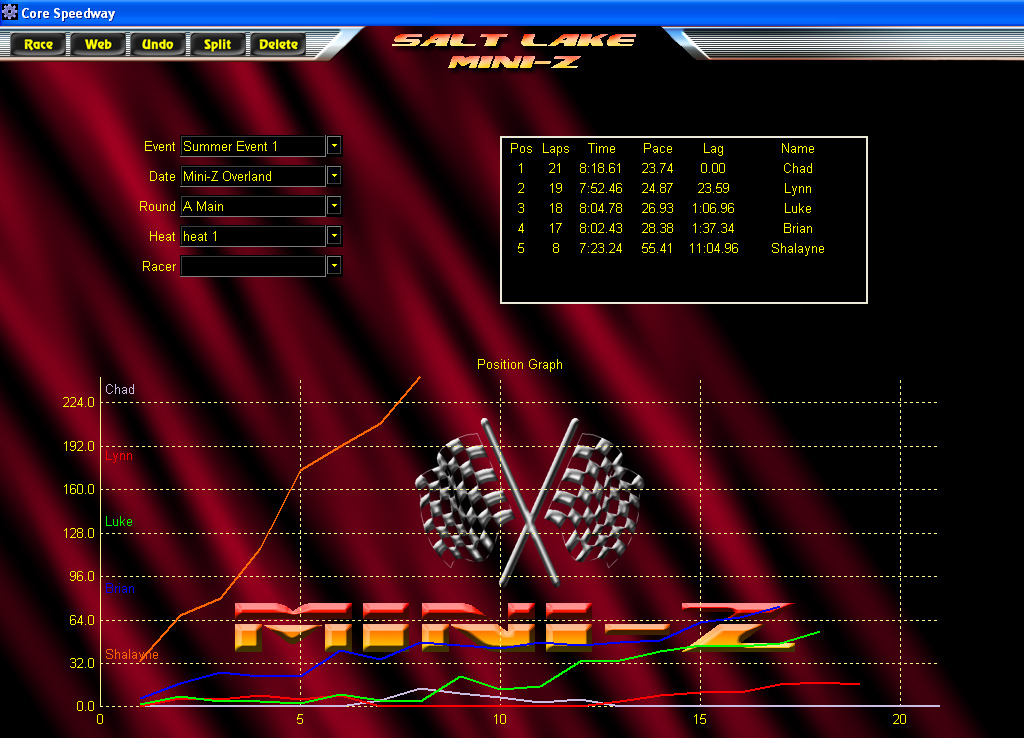
Task: Click the Event field showing Summer Event 1
Action: [253, 146]
